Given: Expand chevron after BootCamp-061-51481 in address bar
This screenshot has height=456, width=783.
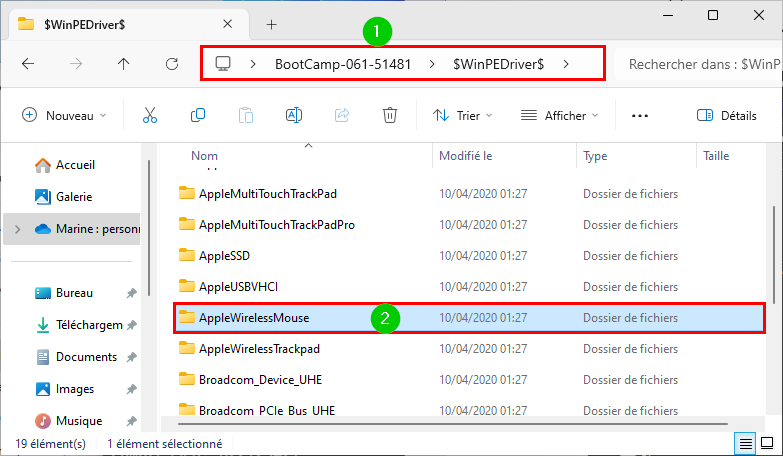Looking at the screenshot, I should 432,64.
